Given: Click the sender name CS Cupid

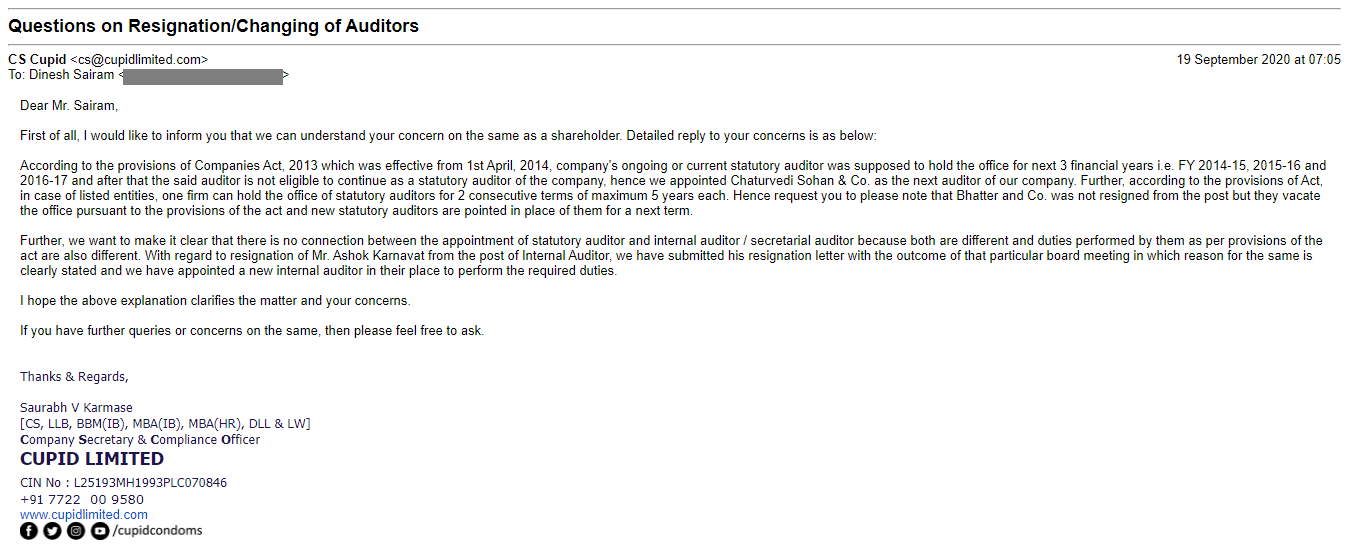Looking at the screenshot, I should point(37,60).
